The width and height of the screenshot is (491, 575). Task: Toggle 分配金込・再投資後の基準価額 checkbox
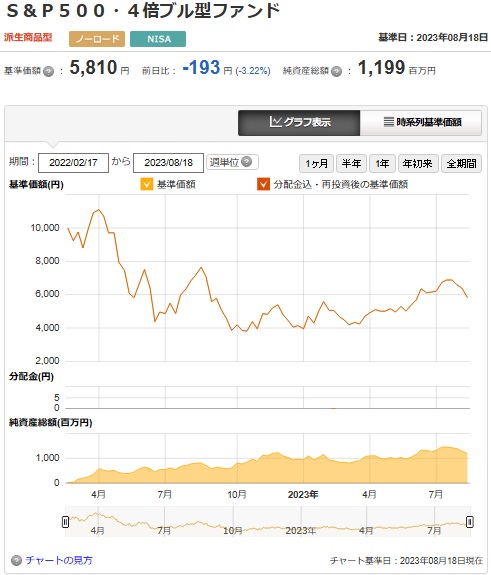click(263, 184)
